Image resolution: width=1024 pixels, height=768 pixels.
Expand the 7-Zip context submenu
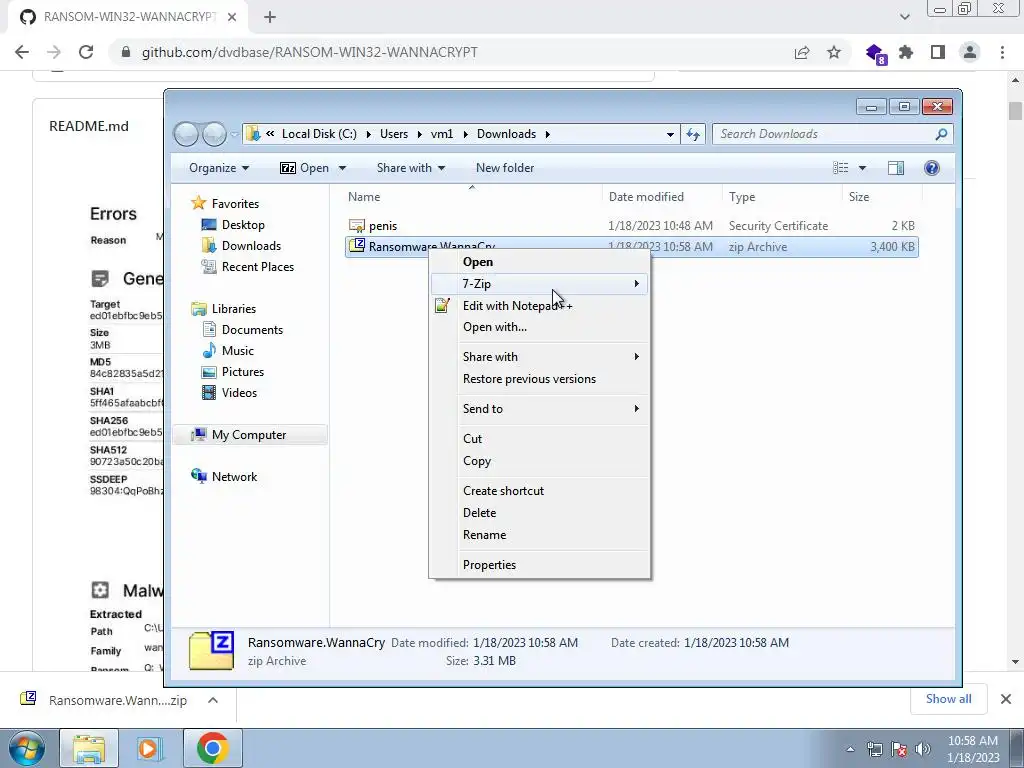(x=539, y=284)
